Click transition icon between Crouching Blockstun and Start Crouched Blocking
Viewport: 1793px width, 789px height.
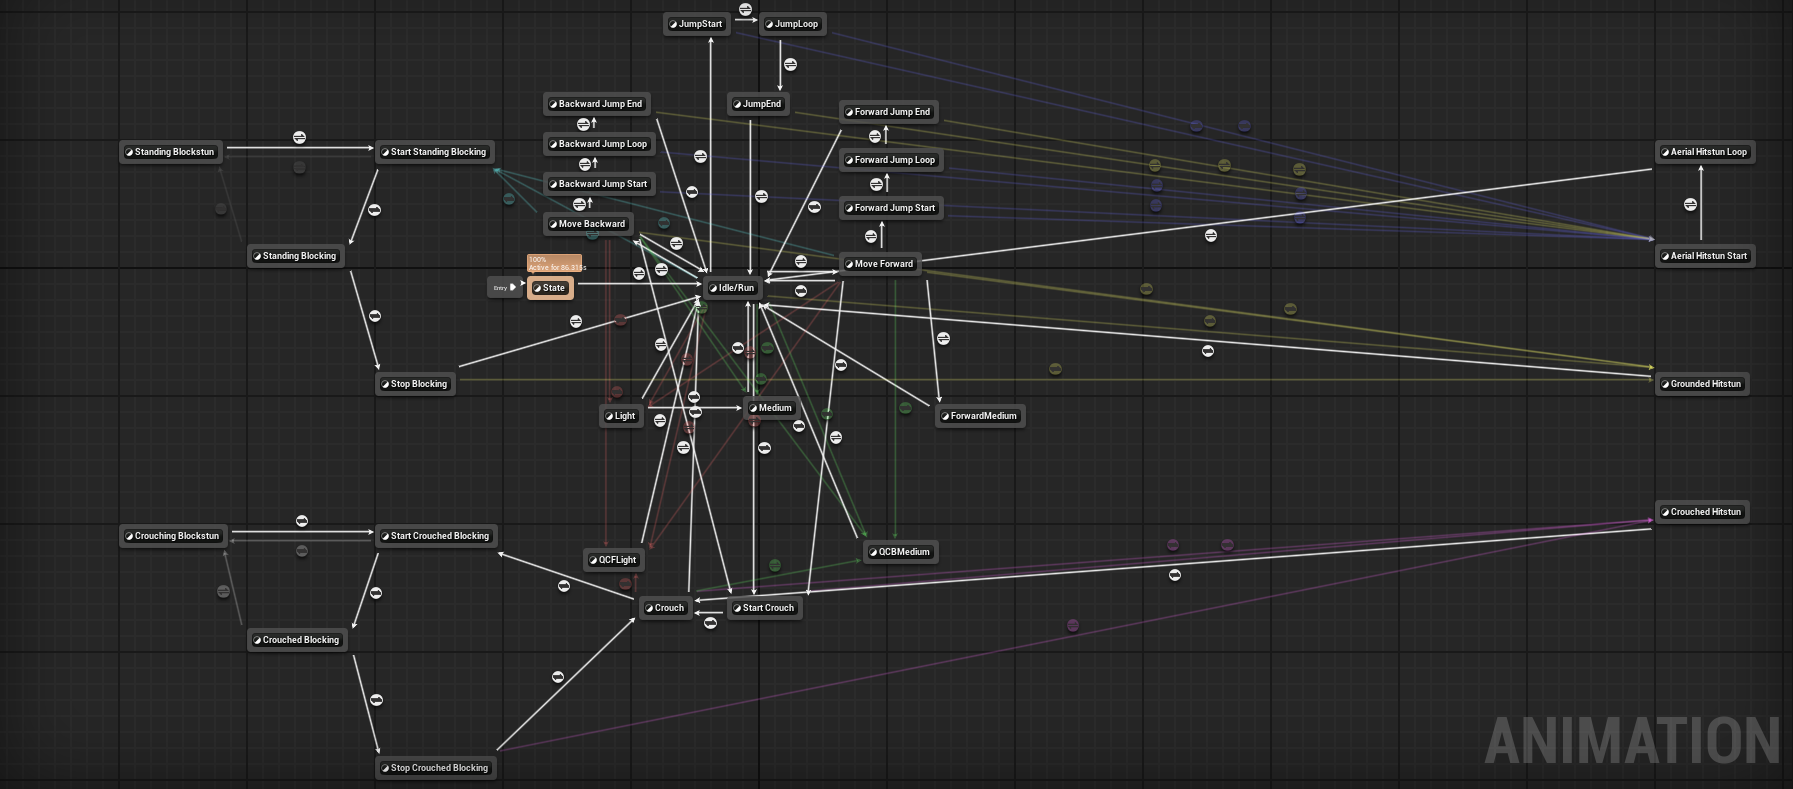tap(302, 521)
